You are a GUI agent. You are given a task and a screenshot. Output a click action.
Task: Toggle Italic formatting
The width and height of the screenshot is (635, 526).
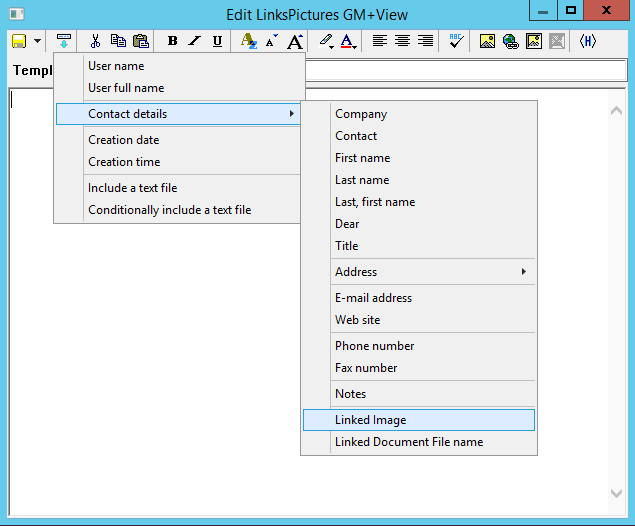[194, 41]
